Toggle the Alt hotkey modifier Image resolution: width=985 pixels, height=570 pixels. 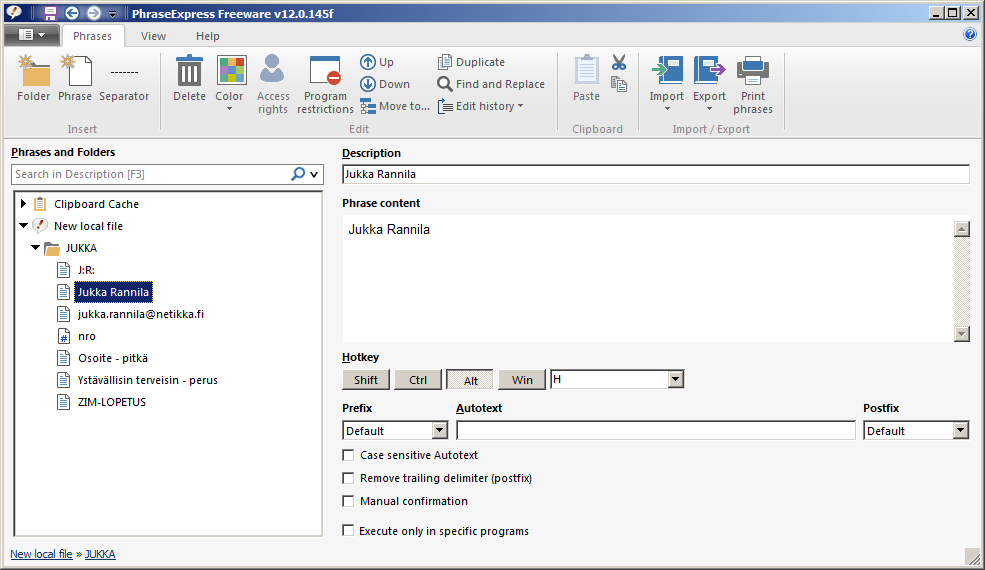pyautogui.click(x=470, y=380)
